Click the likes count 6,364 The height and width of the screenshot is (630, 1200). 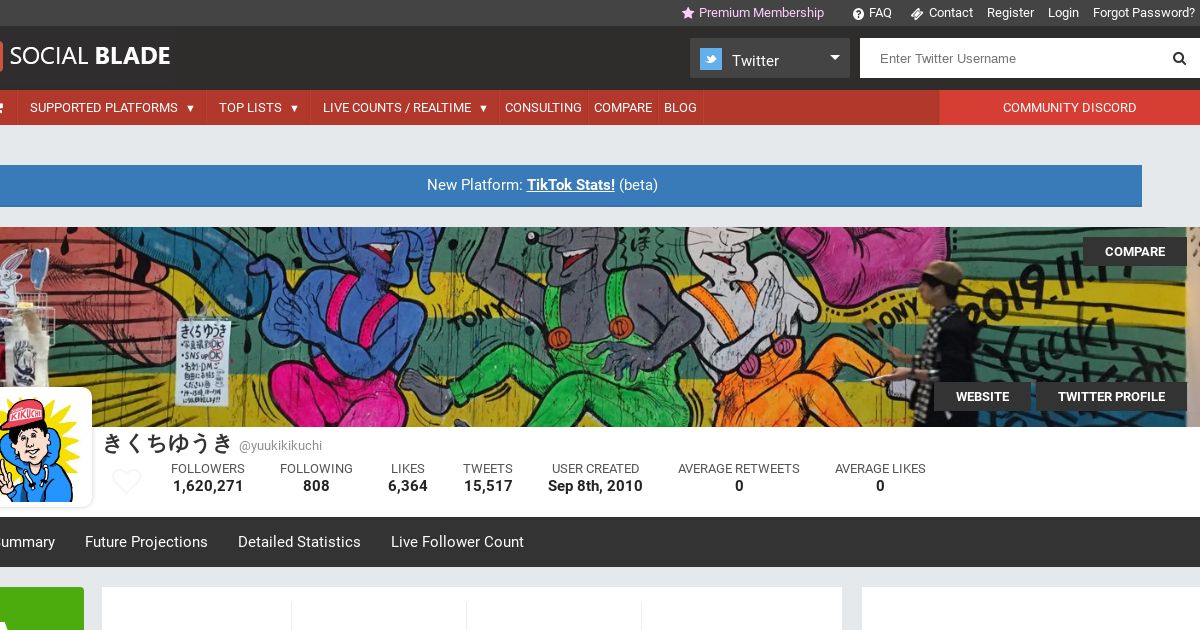408,486
